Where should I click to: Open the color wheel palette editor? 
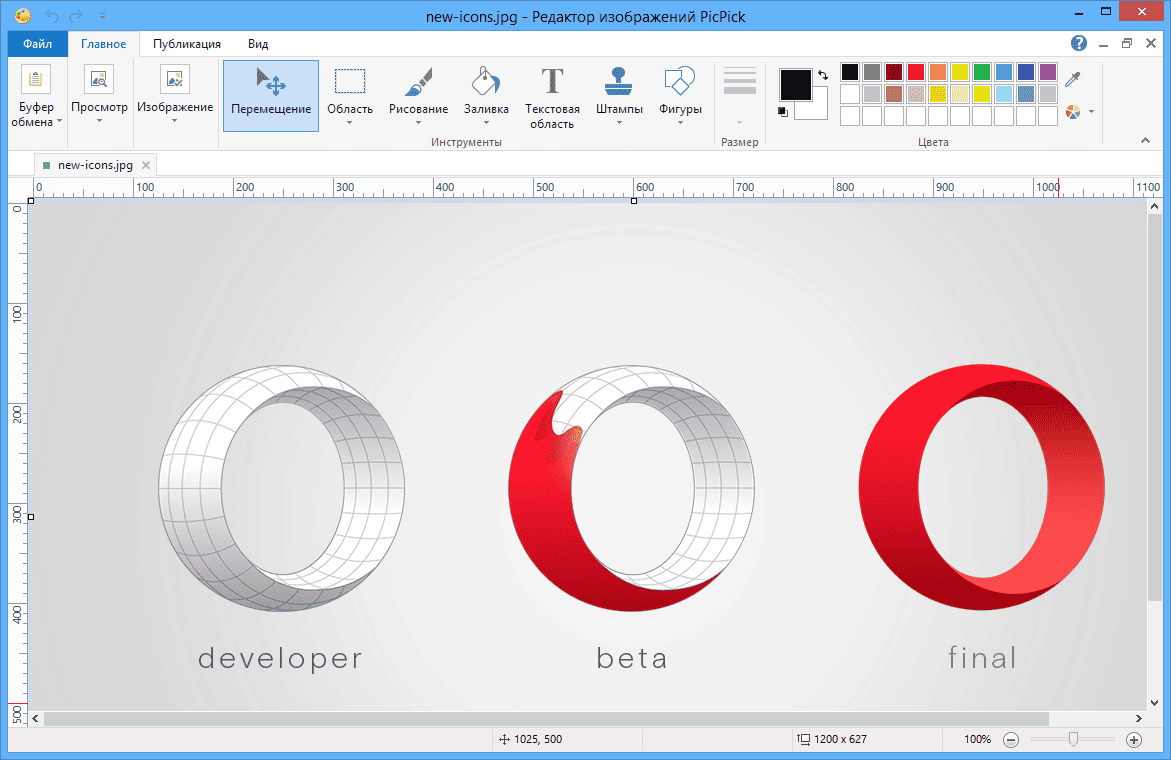1073,112
